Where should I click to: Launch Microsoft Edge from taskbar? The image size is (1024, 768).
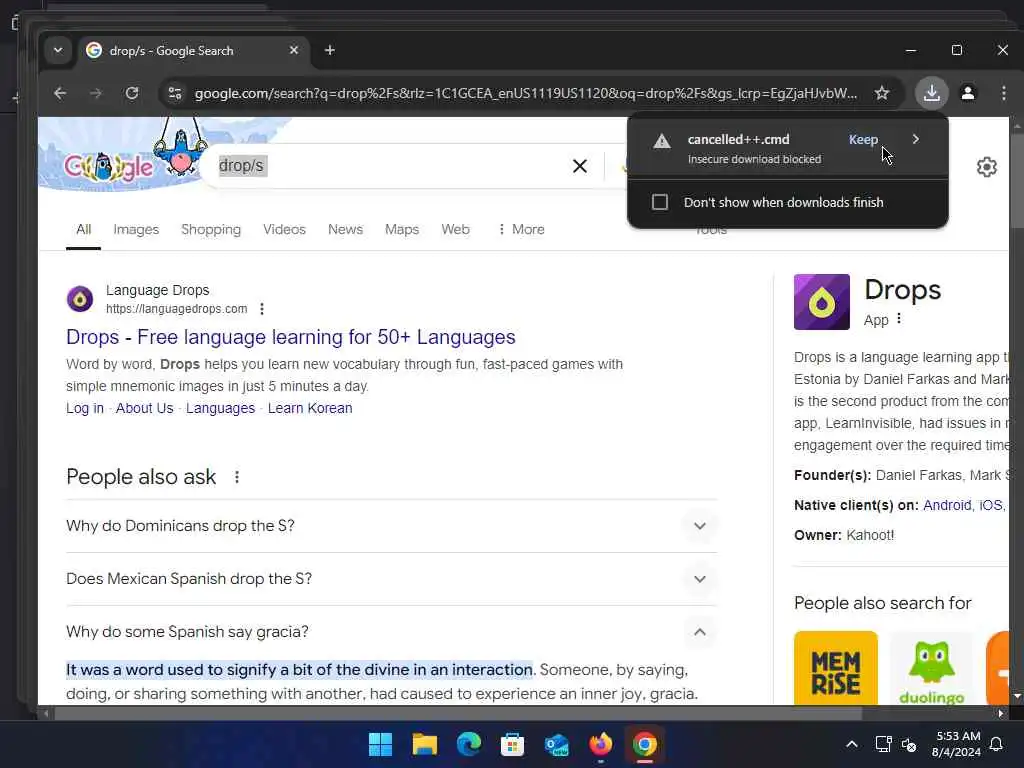469,744
